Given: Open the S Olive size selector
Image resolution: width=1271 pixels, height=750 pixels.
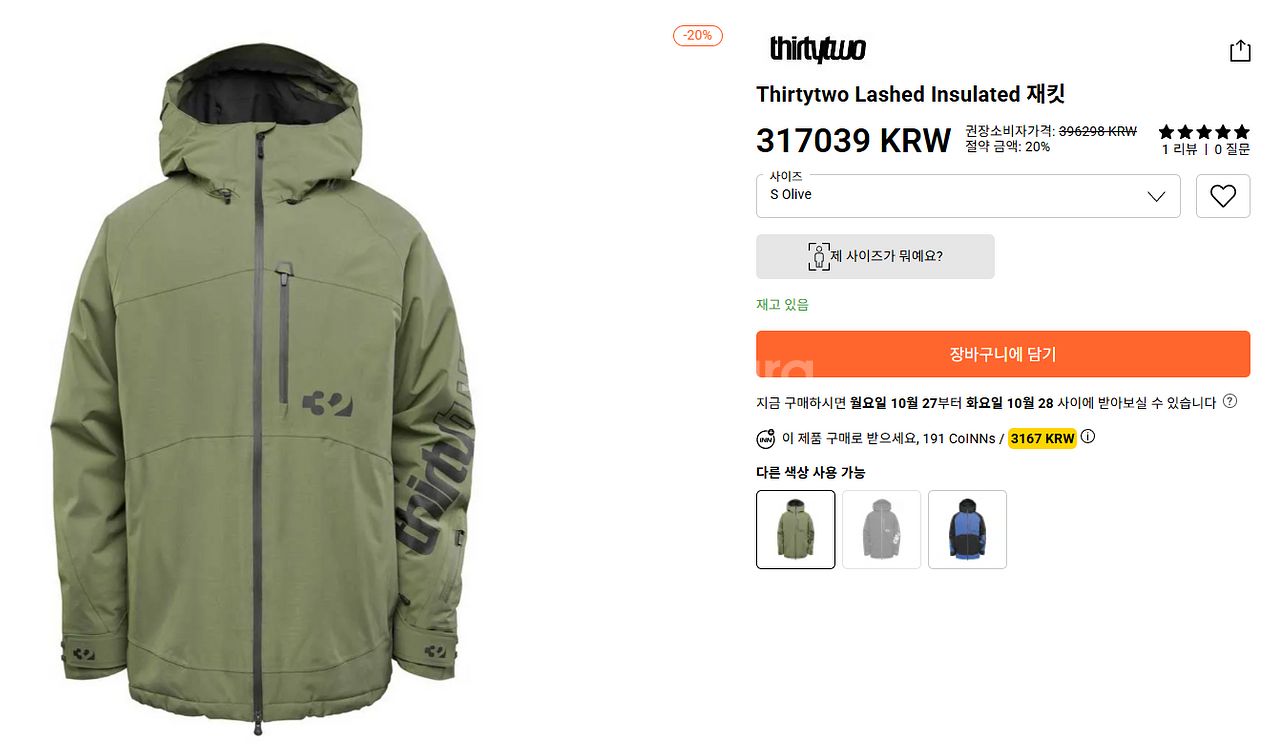Looking at the screenshot, I should point(968,196).
